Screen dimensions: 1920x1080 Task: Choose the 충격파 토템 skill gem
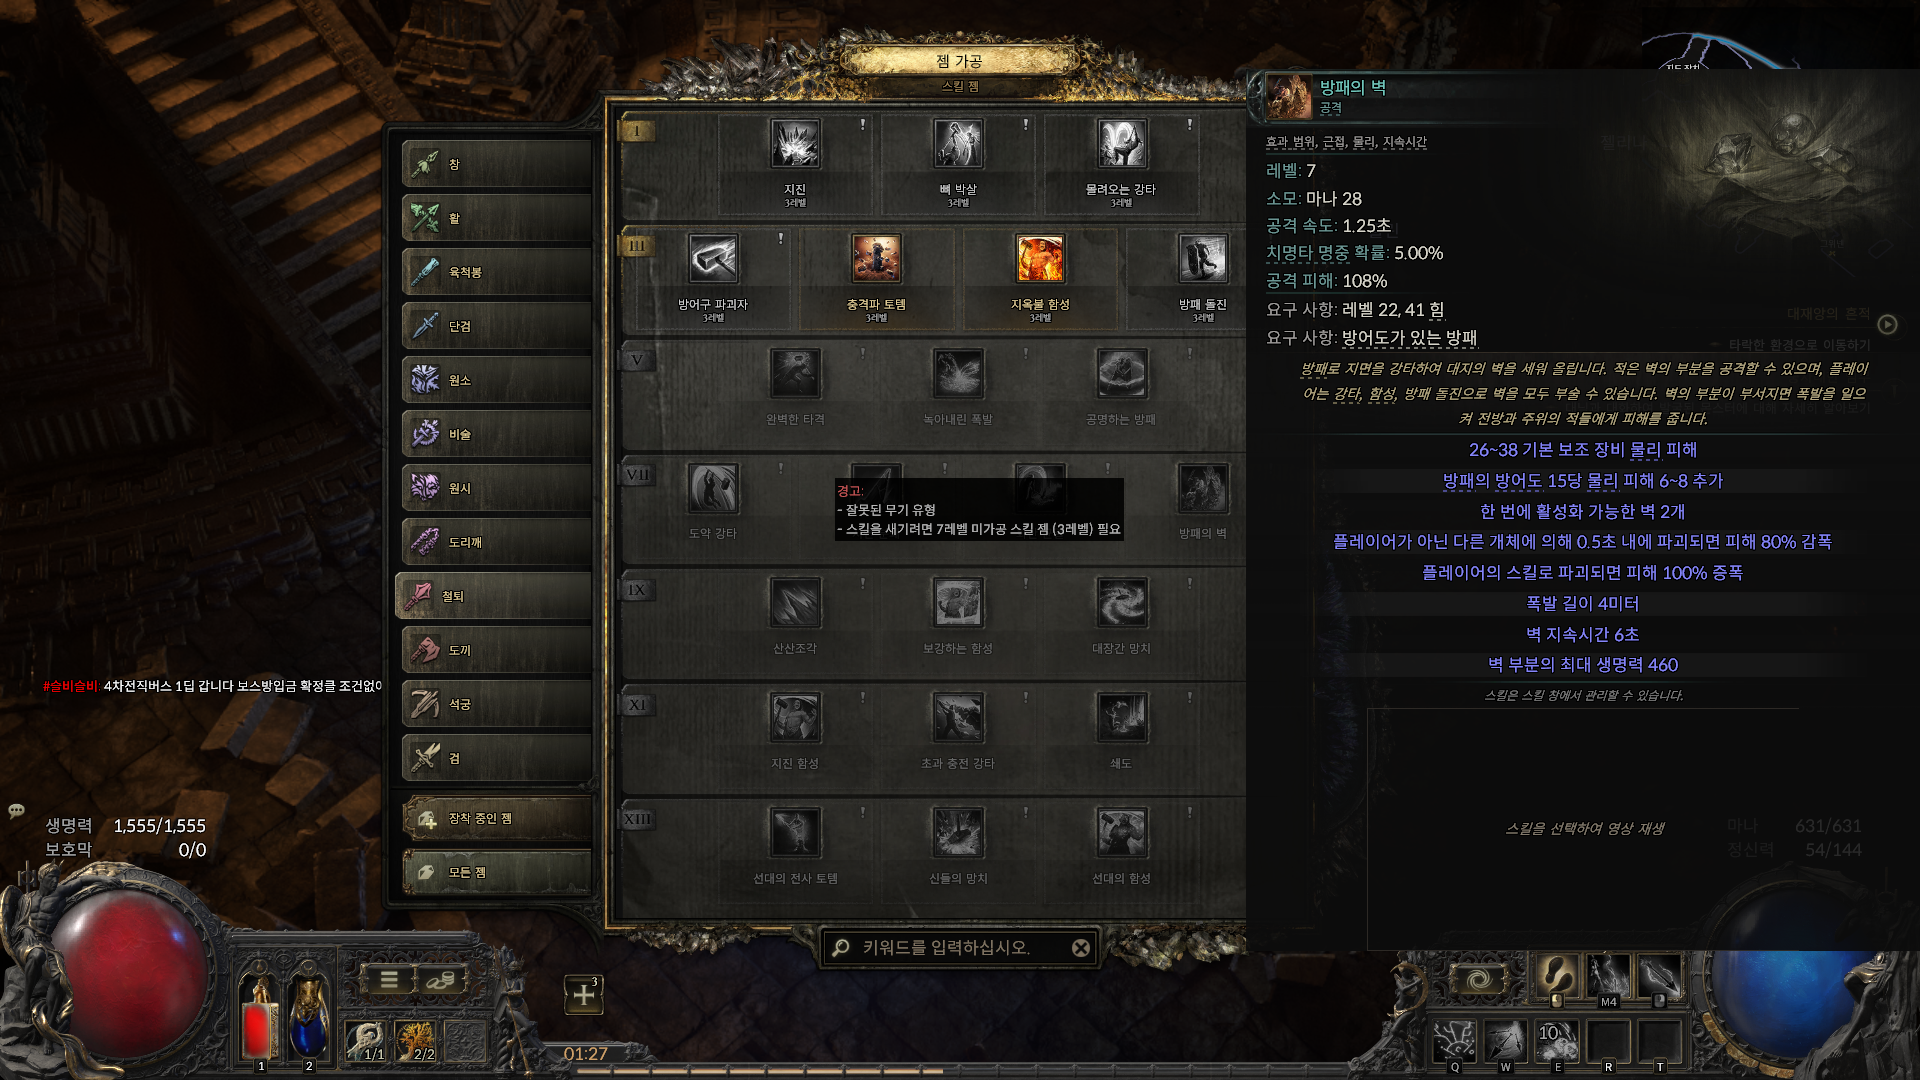876,259
